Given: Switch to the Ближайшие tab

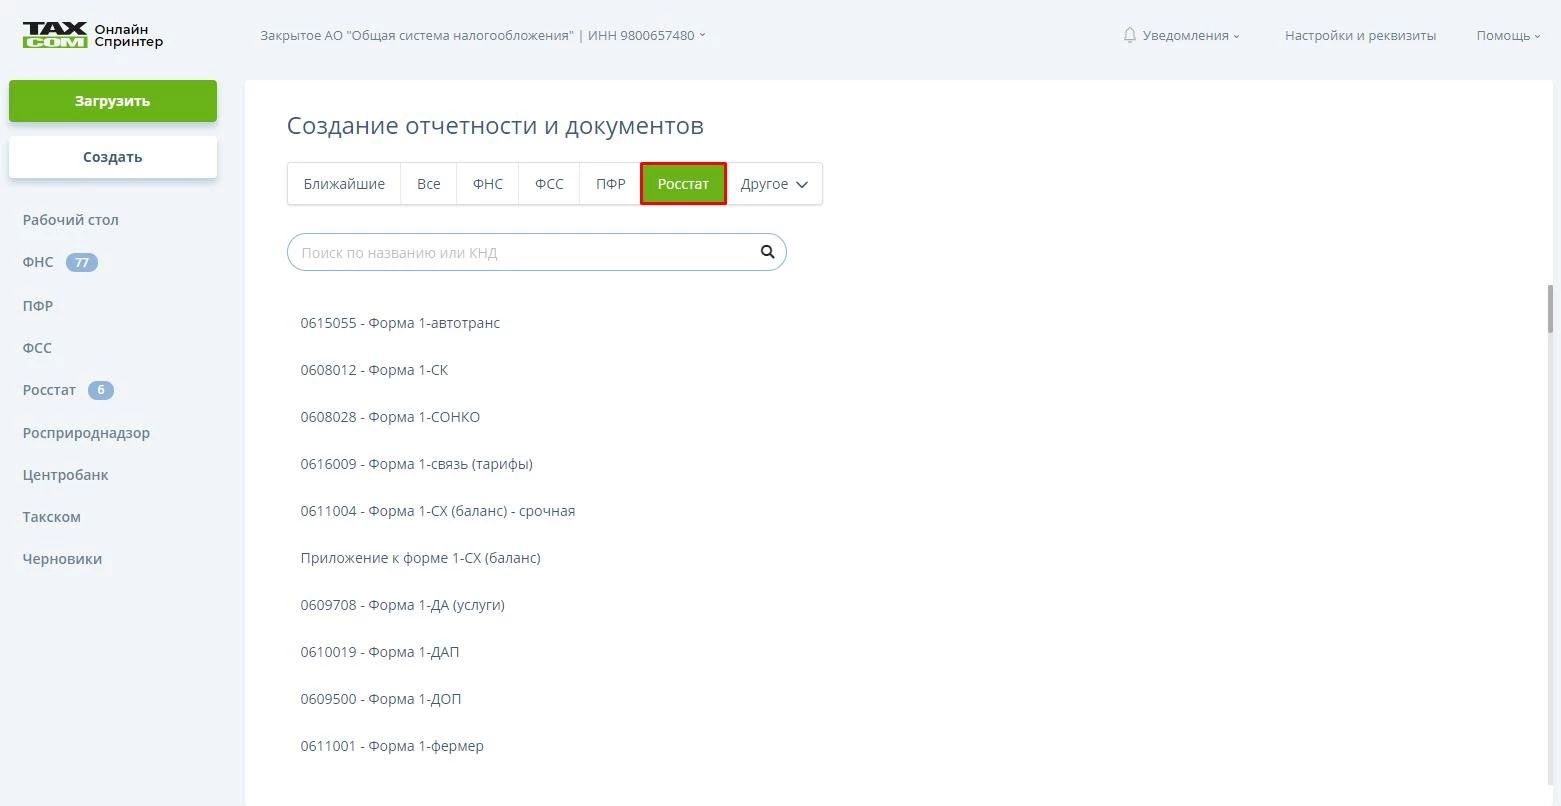Looking at the screenshot, I should [x=344, y=184].
